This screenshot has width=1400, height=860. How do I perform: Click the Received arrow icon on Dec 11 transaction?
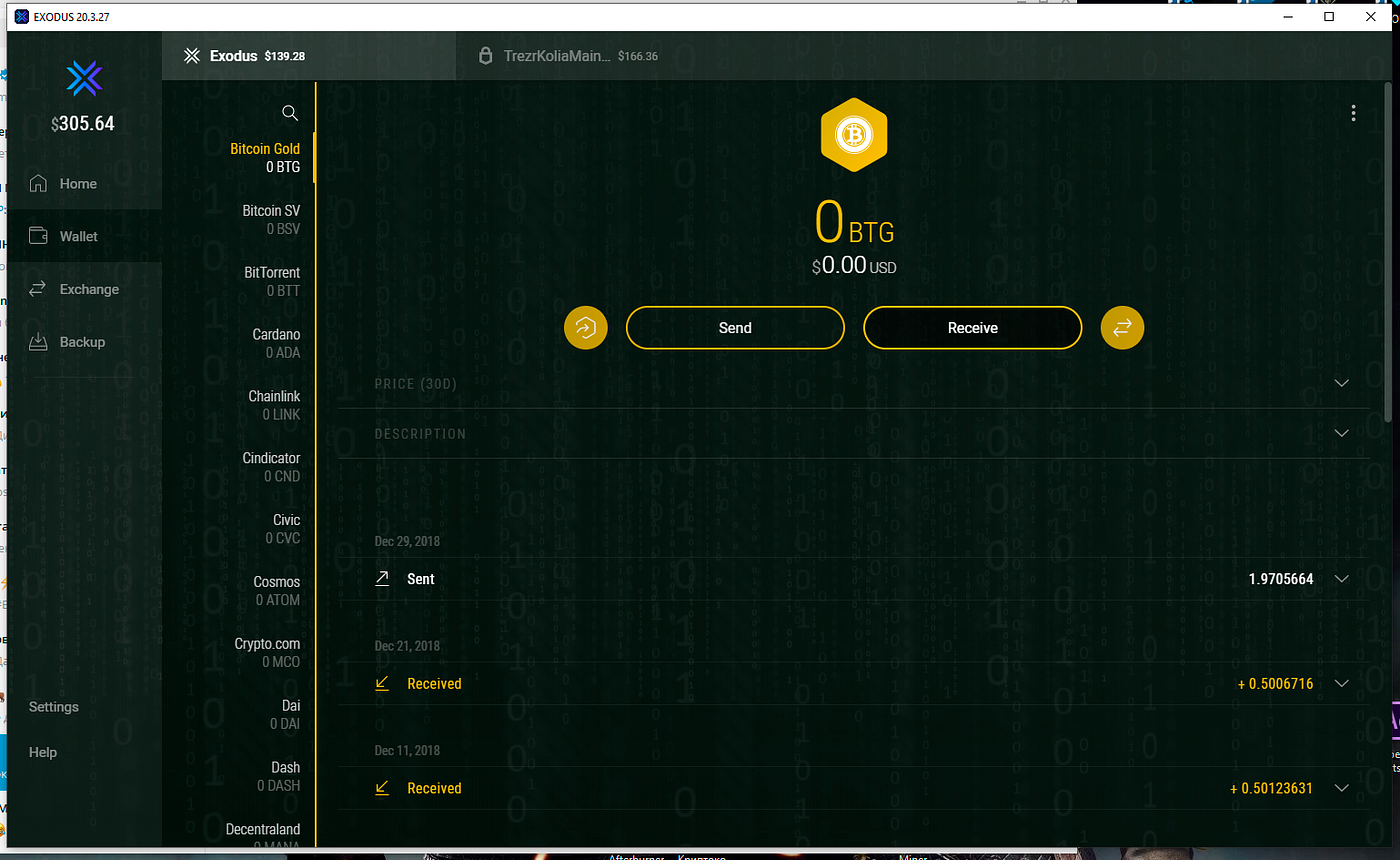[x=382, y=788]
